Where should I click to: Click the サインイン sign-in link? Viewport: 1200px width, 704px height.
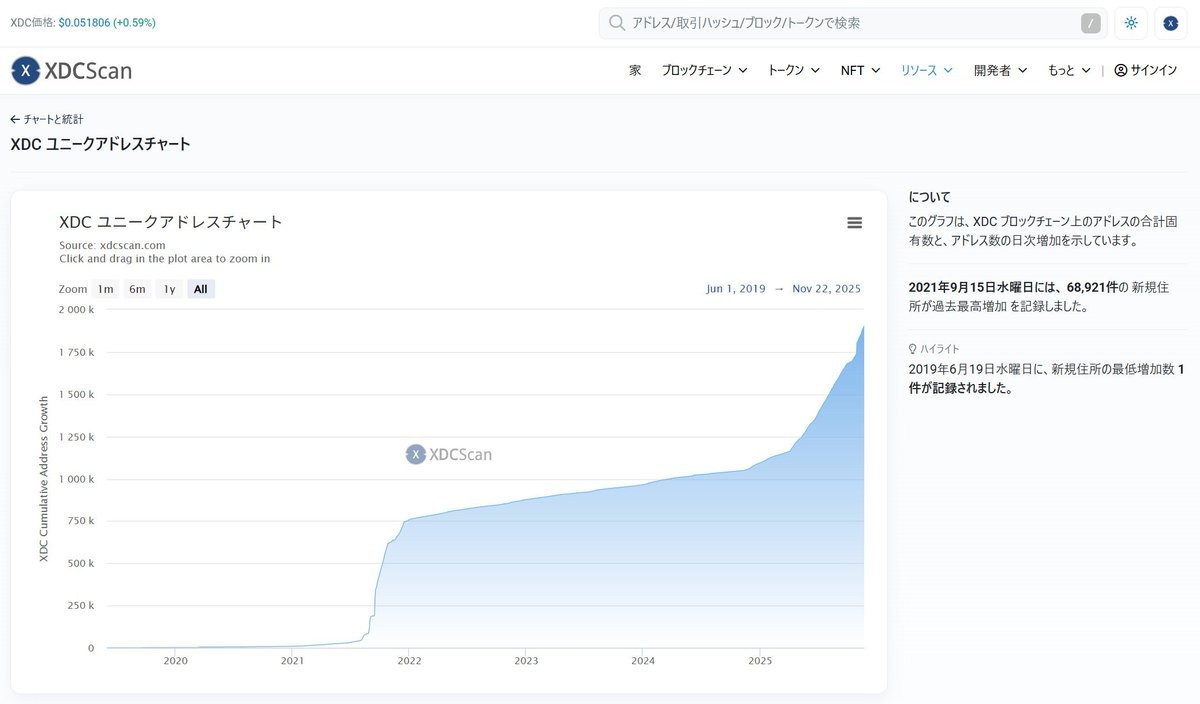pos(1146,71)
